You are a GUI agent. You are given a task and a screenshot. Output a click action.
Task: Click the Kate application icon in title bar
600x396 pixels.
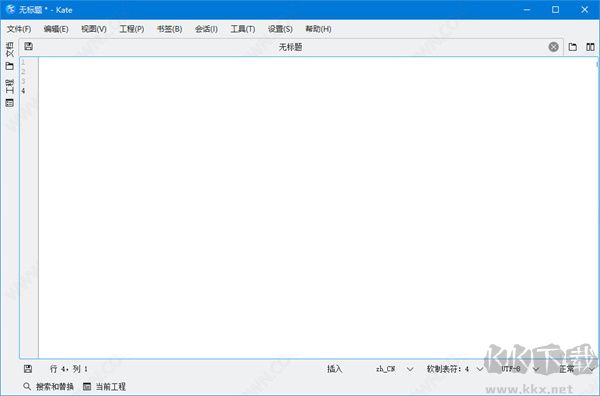pyautogui.click(x=10, y=9)
